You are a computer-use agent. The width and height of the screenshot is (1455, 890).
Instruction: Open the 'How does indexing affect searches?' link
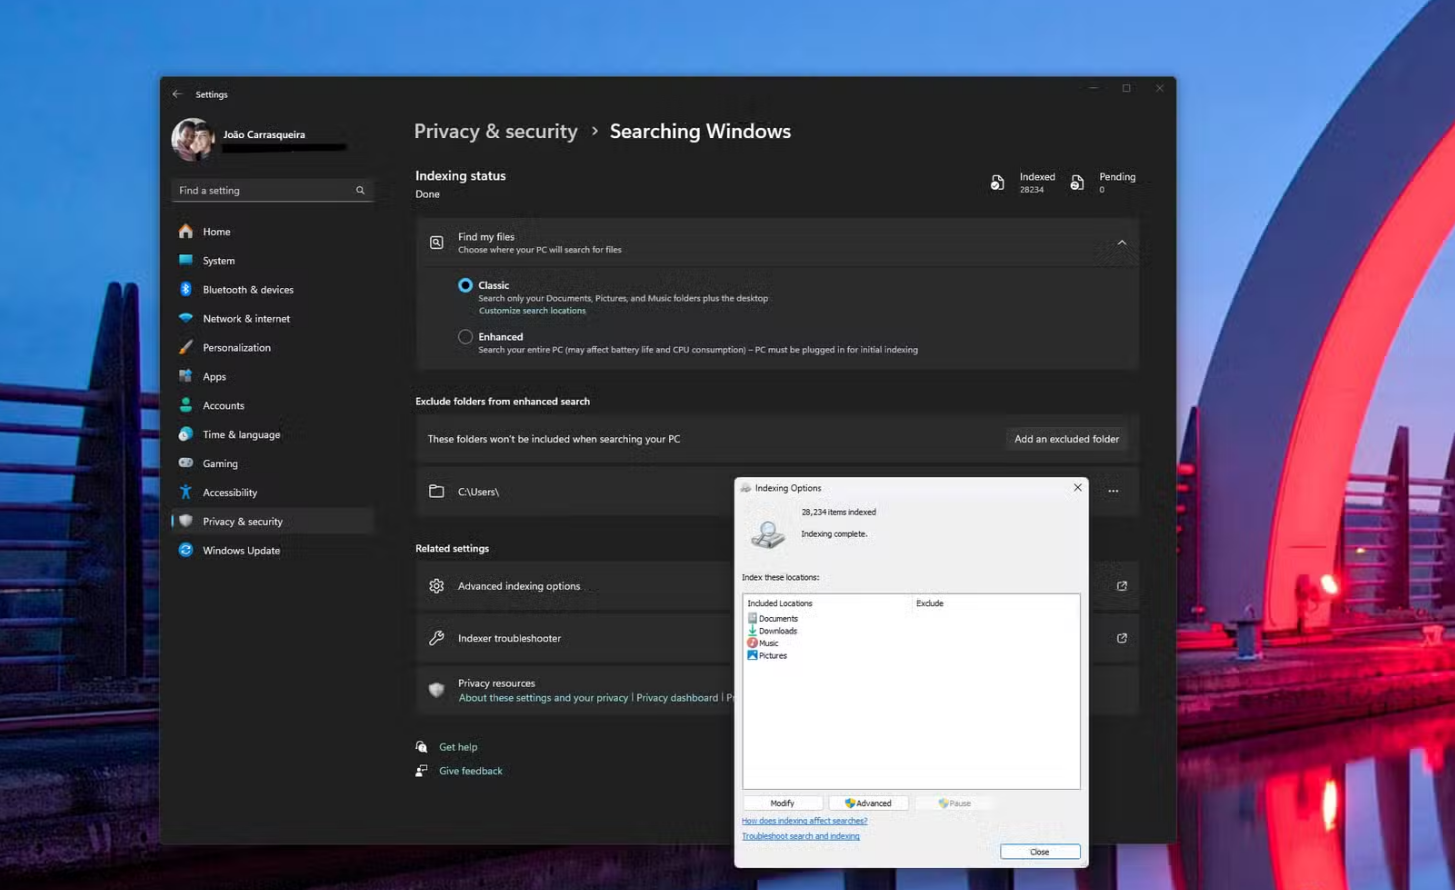[804, 821]
